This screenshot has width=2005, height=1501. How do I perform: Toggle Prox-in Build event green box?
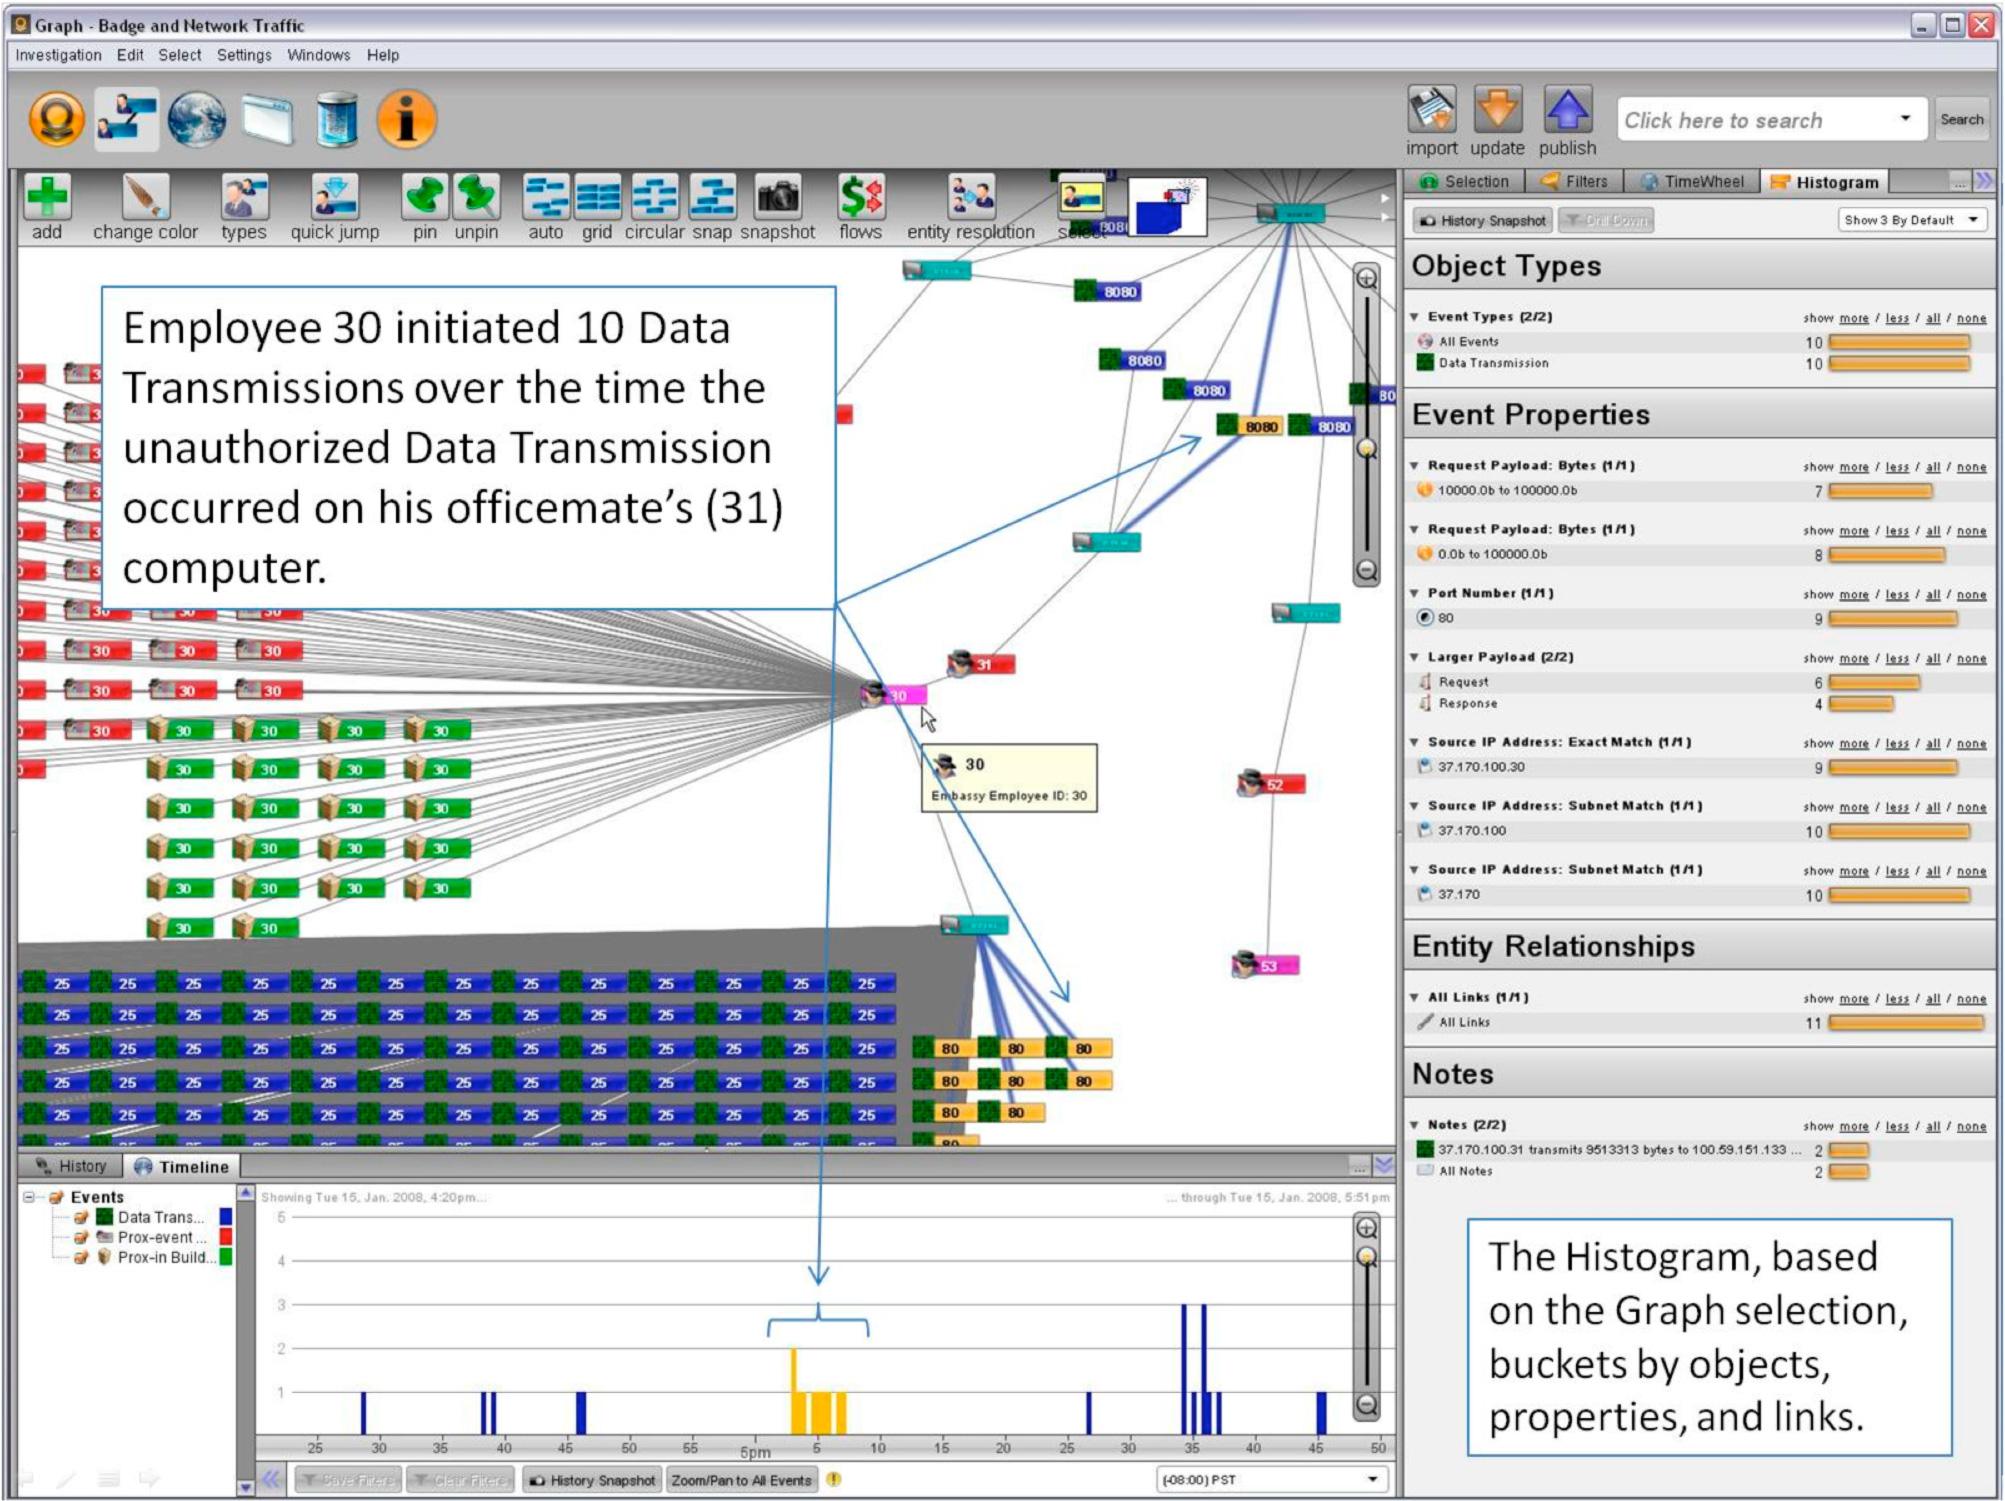click(226, 1257)
